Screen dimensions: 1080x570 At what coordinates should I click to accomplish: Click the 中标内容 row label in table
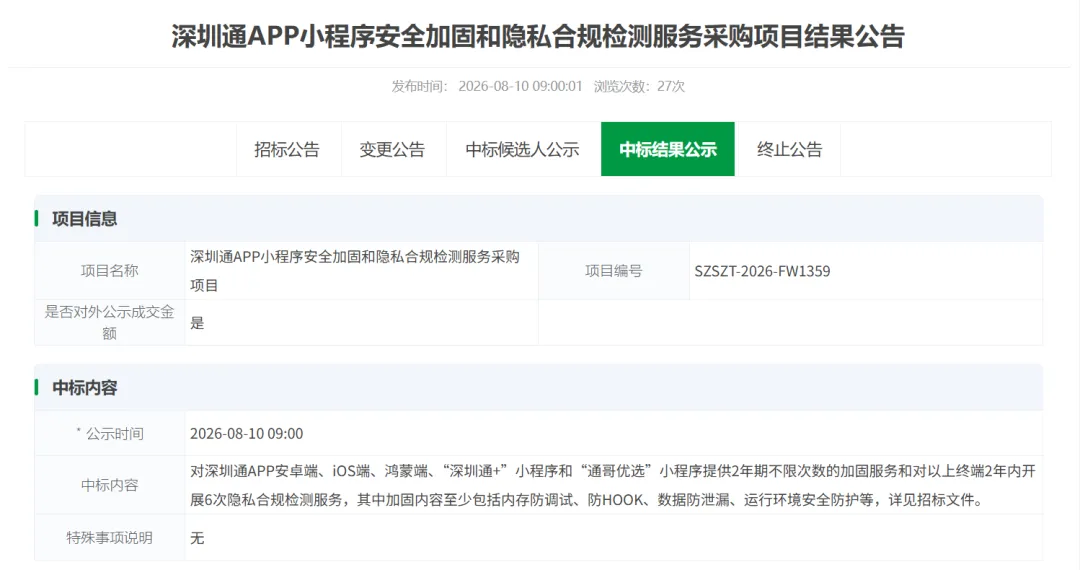(x=110, y=485)
